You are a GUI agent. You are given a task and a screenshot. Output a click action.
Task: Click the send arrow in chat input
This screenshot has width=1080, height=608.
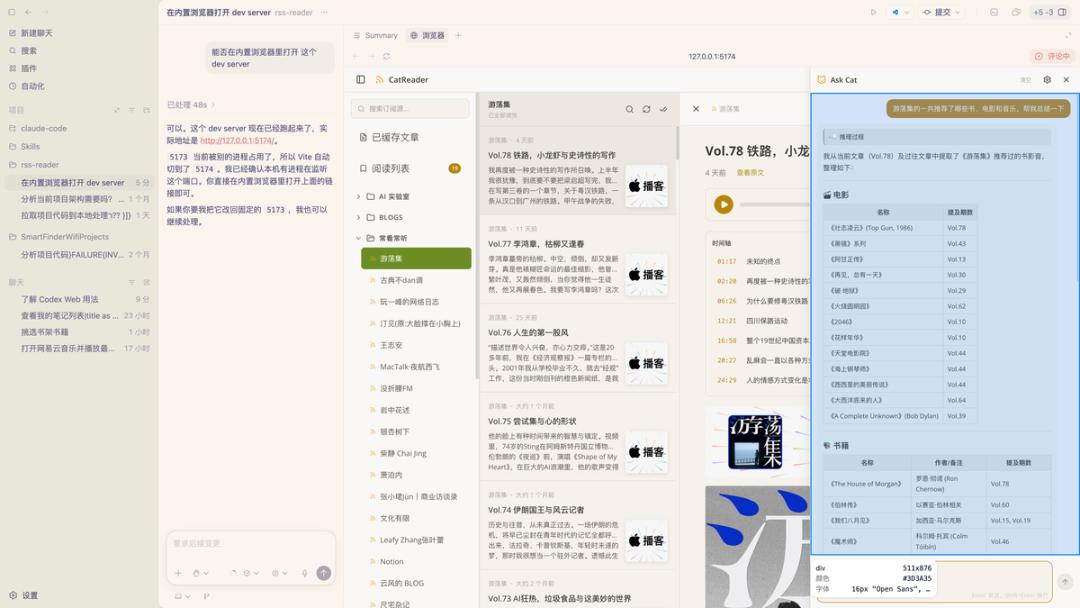click(x=324, y=573)
